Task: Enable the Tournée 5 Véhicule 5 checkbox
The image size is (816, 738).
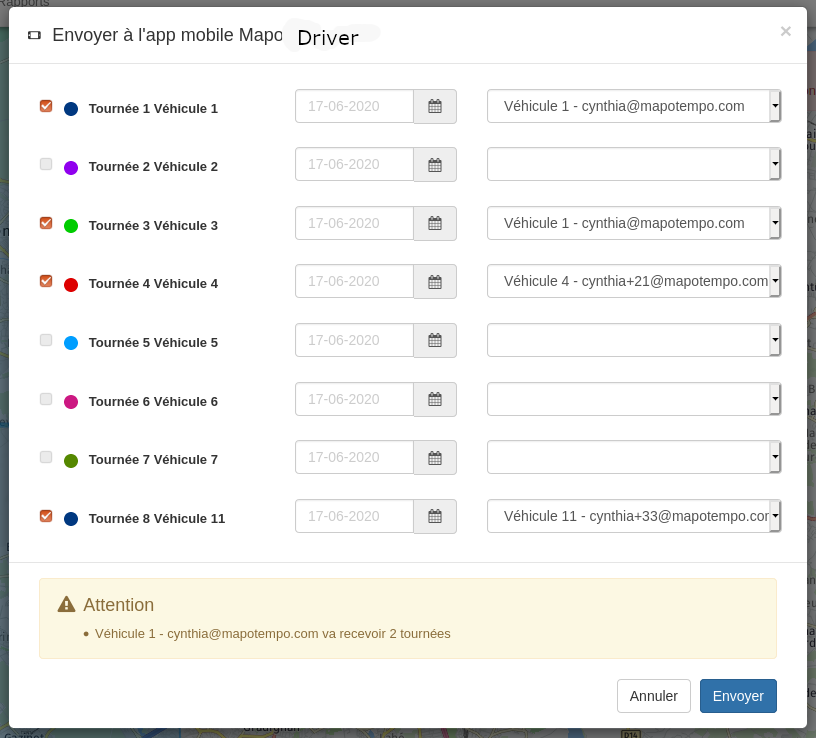Action: point(46,340)
